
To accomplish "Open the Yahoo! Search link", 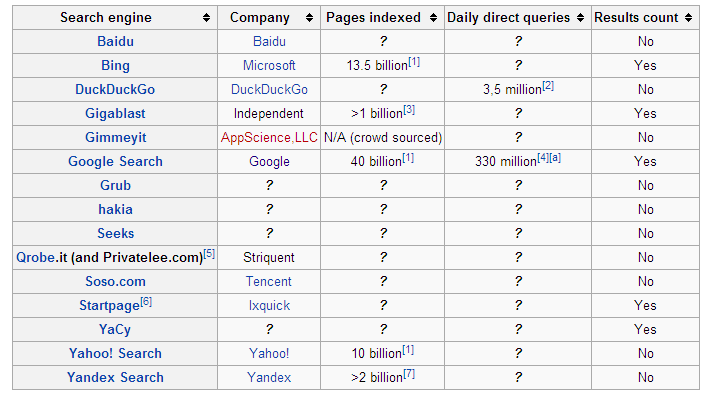I will (115, 354).
